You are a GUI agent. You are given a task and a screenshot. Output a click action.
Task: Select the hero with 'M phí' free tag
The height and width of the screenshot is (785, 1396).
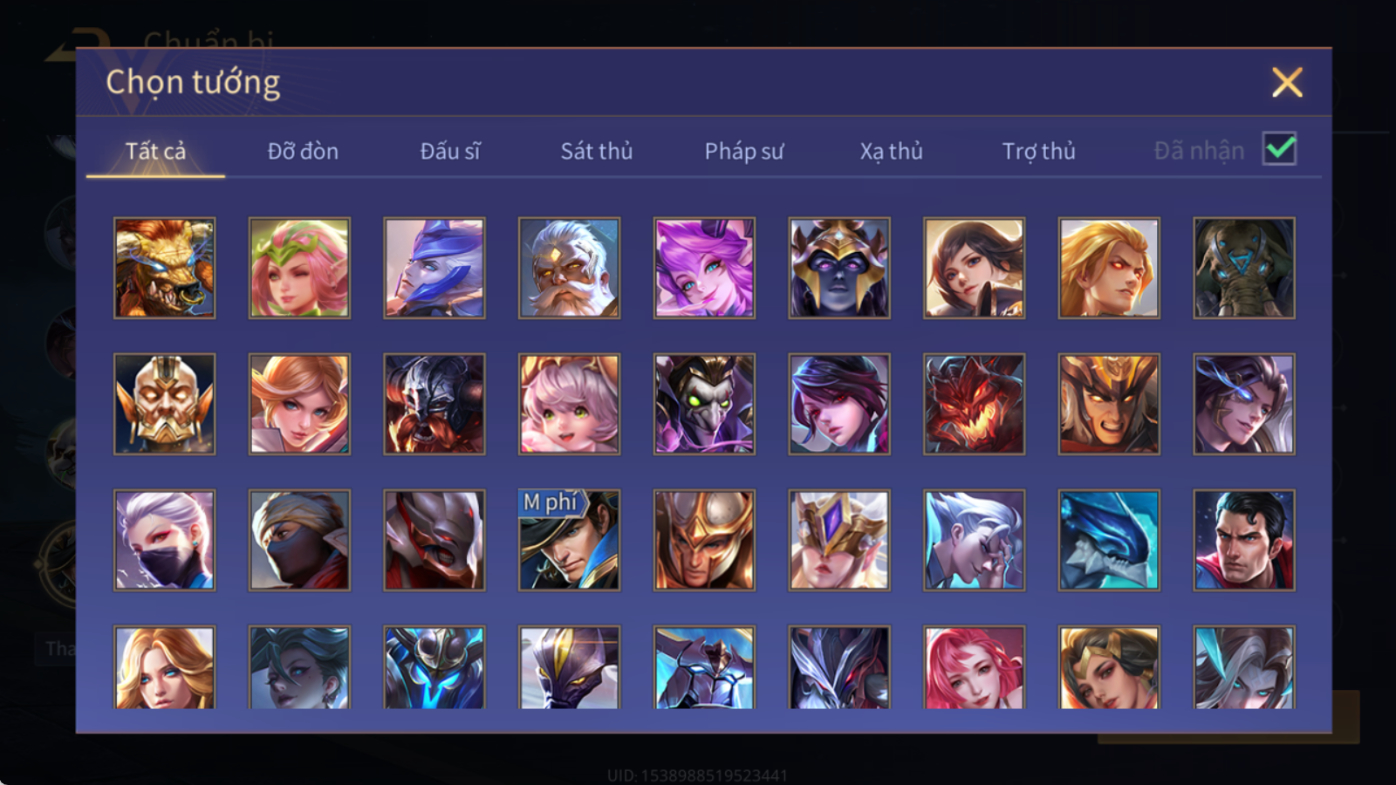tap(569, 540)
